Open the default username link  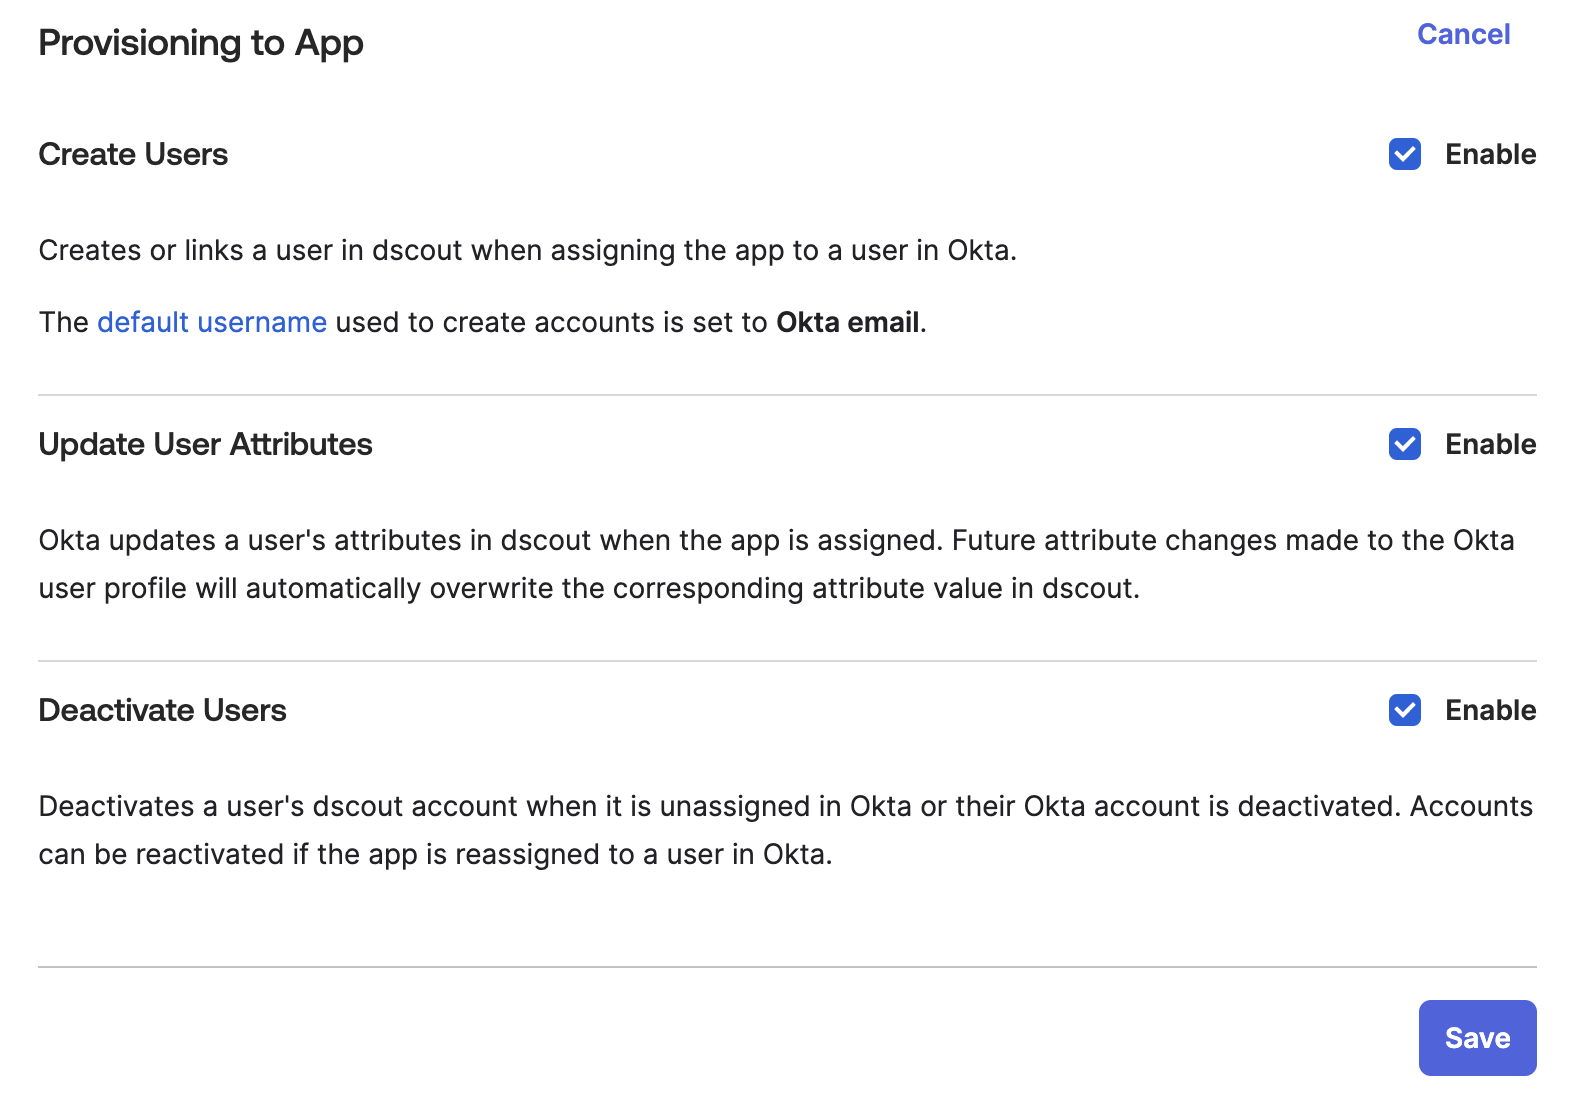212,322
